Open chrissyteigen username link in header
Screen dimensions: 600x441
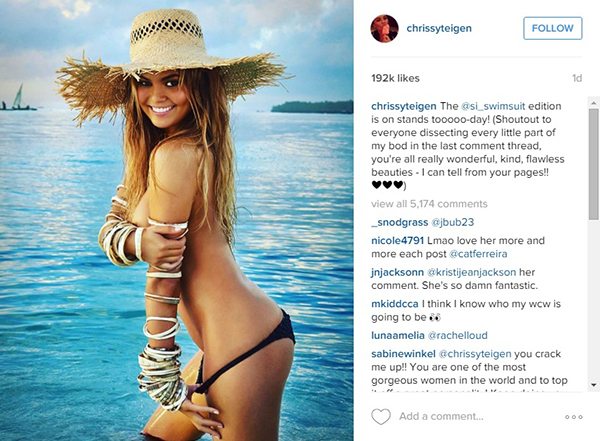(439, 28)
